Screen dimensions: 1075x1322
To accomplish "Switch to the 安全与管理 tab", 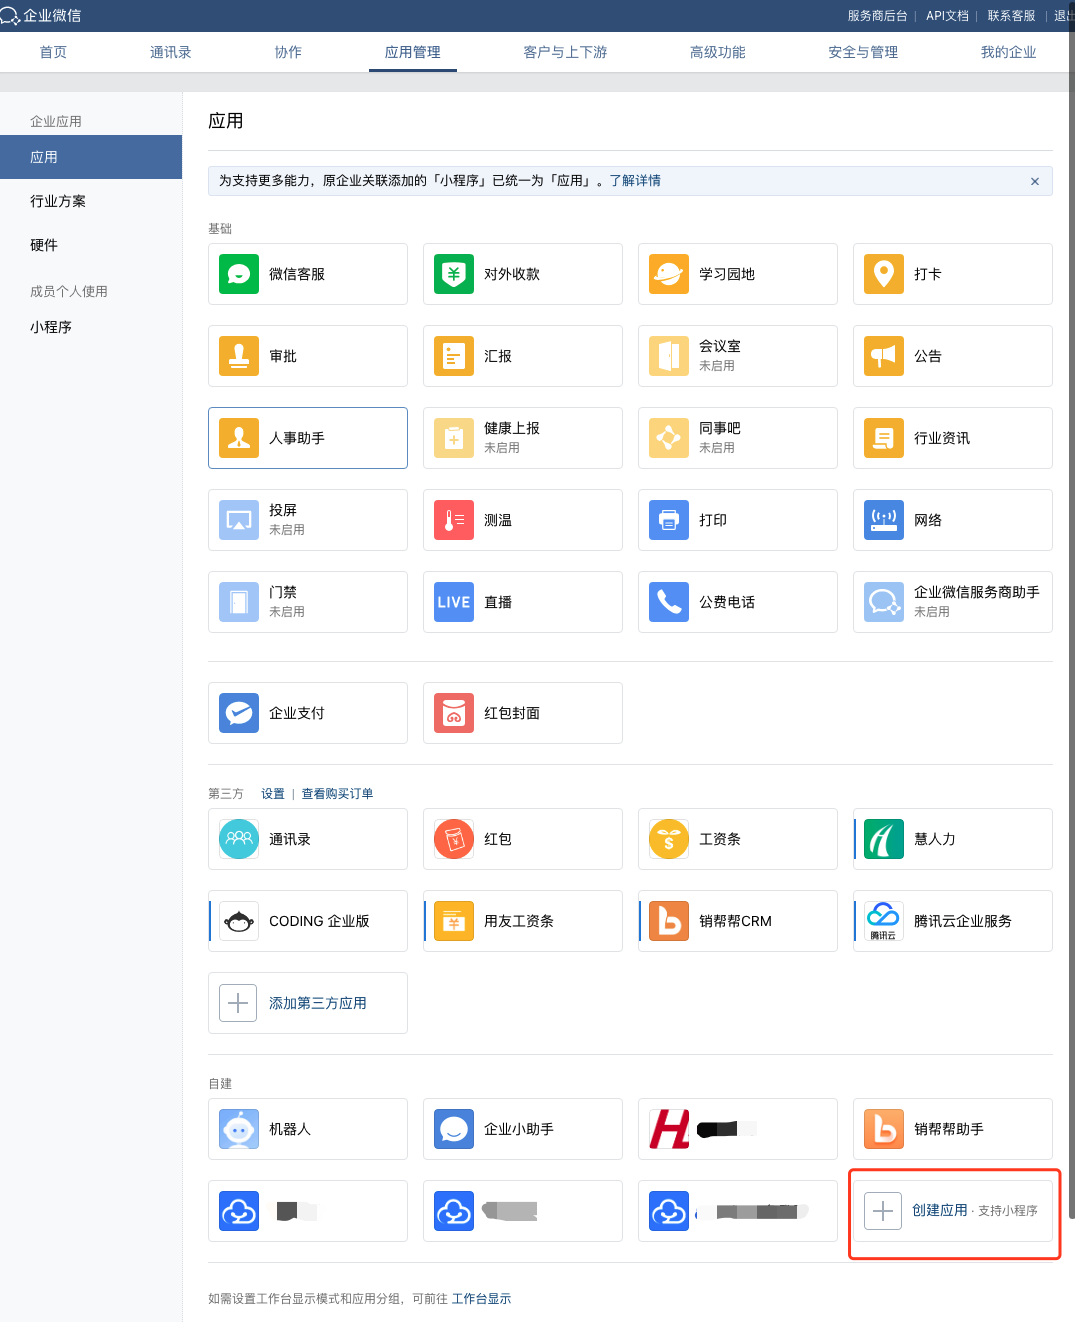I will click(x=863, y=52).
